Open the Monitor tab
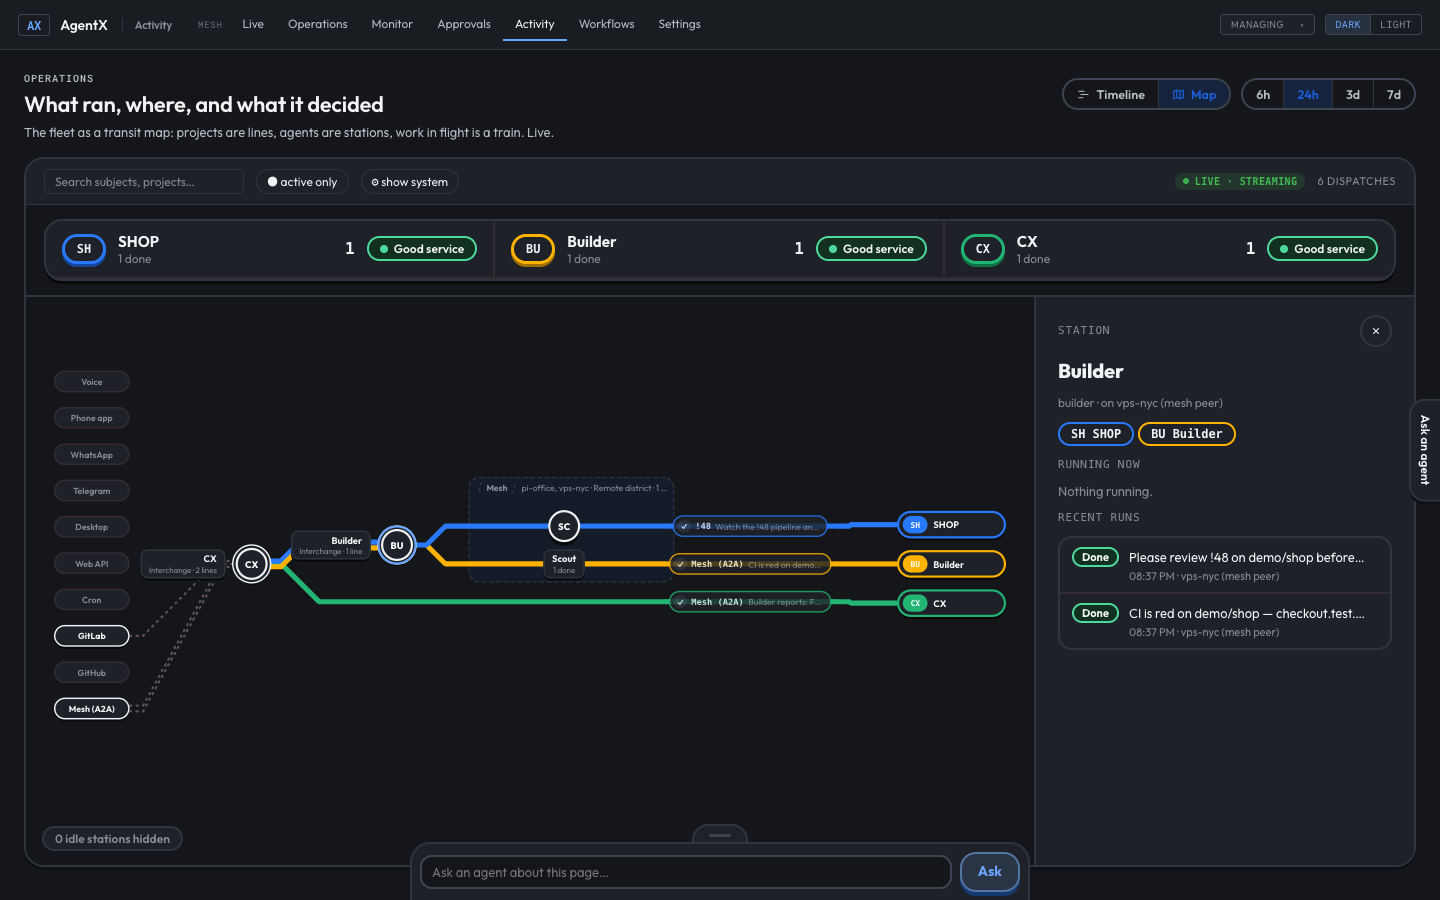The image size is (1440, 900). [x=392, y=24]
